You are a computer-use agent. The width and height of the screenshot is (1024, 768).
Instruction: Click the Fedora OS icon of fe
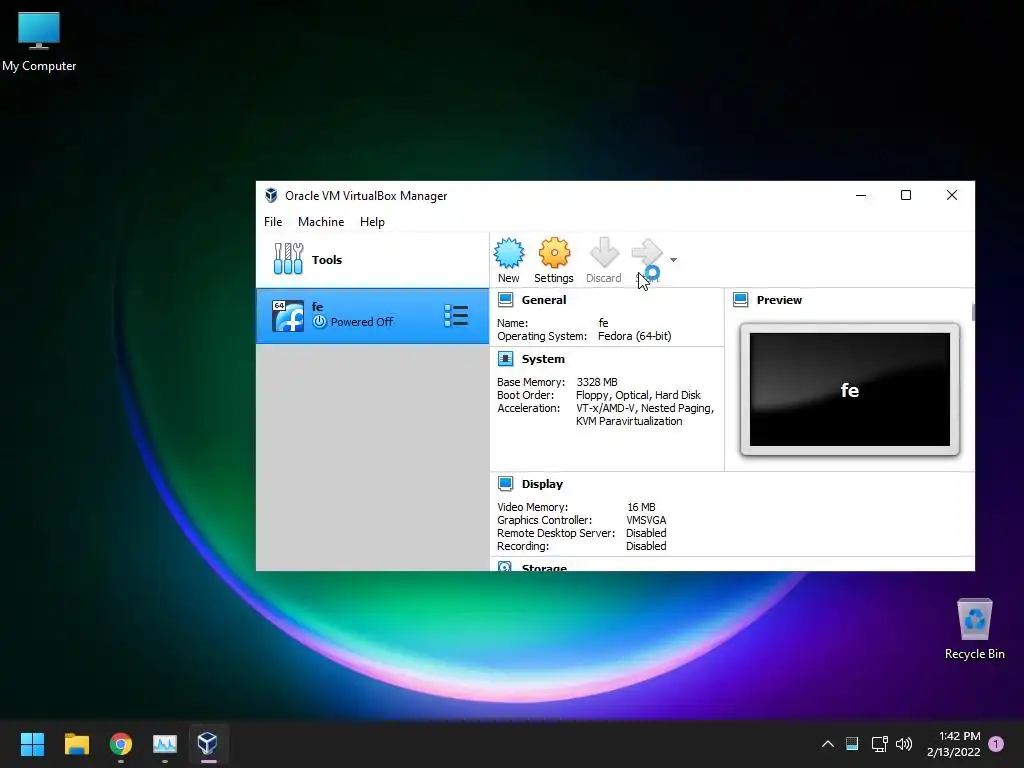(x=288, y=316)
